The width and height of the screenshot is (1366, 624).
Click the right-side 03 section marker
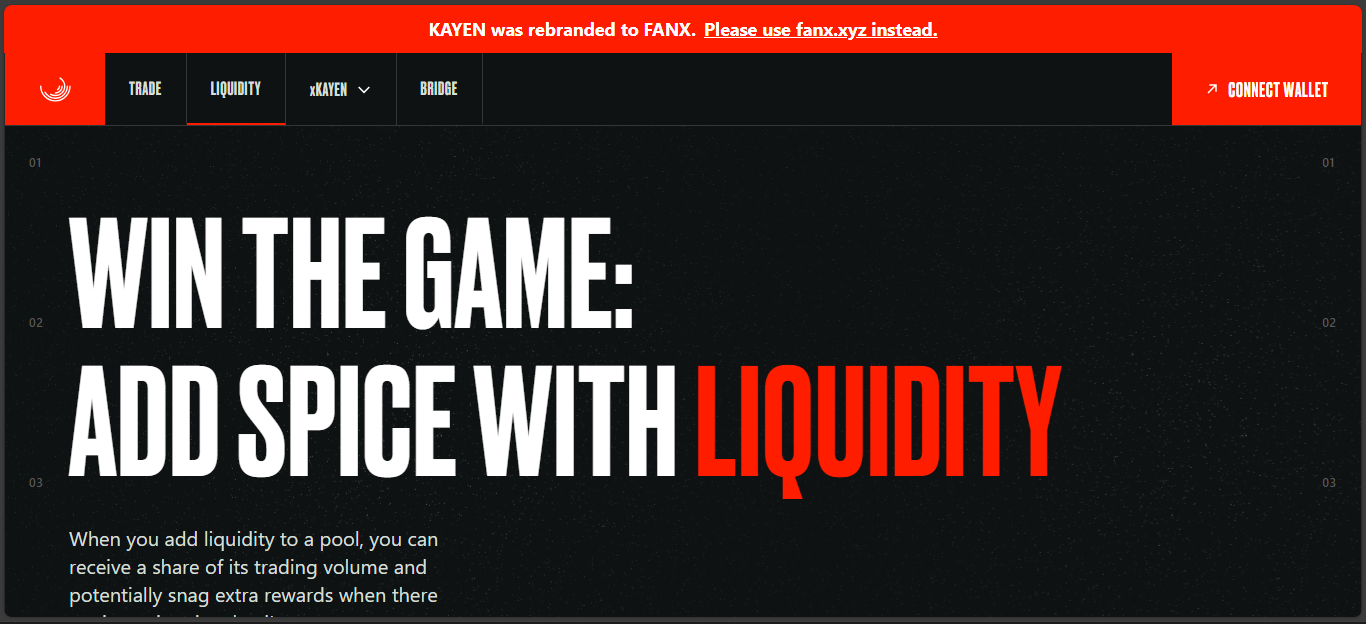point(1329,483)
